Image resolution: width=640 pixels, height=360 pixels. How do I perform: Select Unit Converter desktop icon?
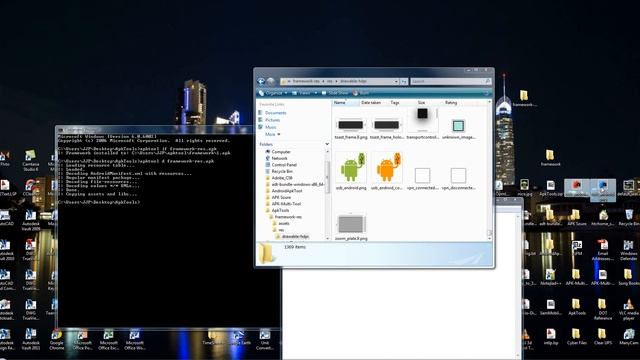(x=264, y=340)
